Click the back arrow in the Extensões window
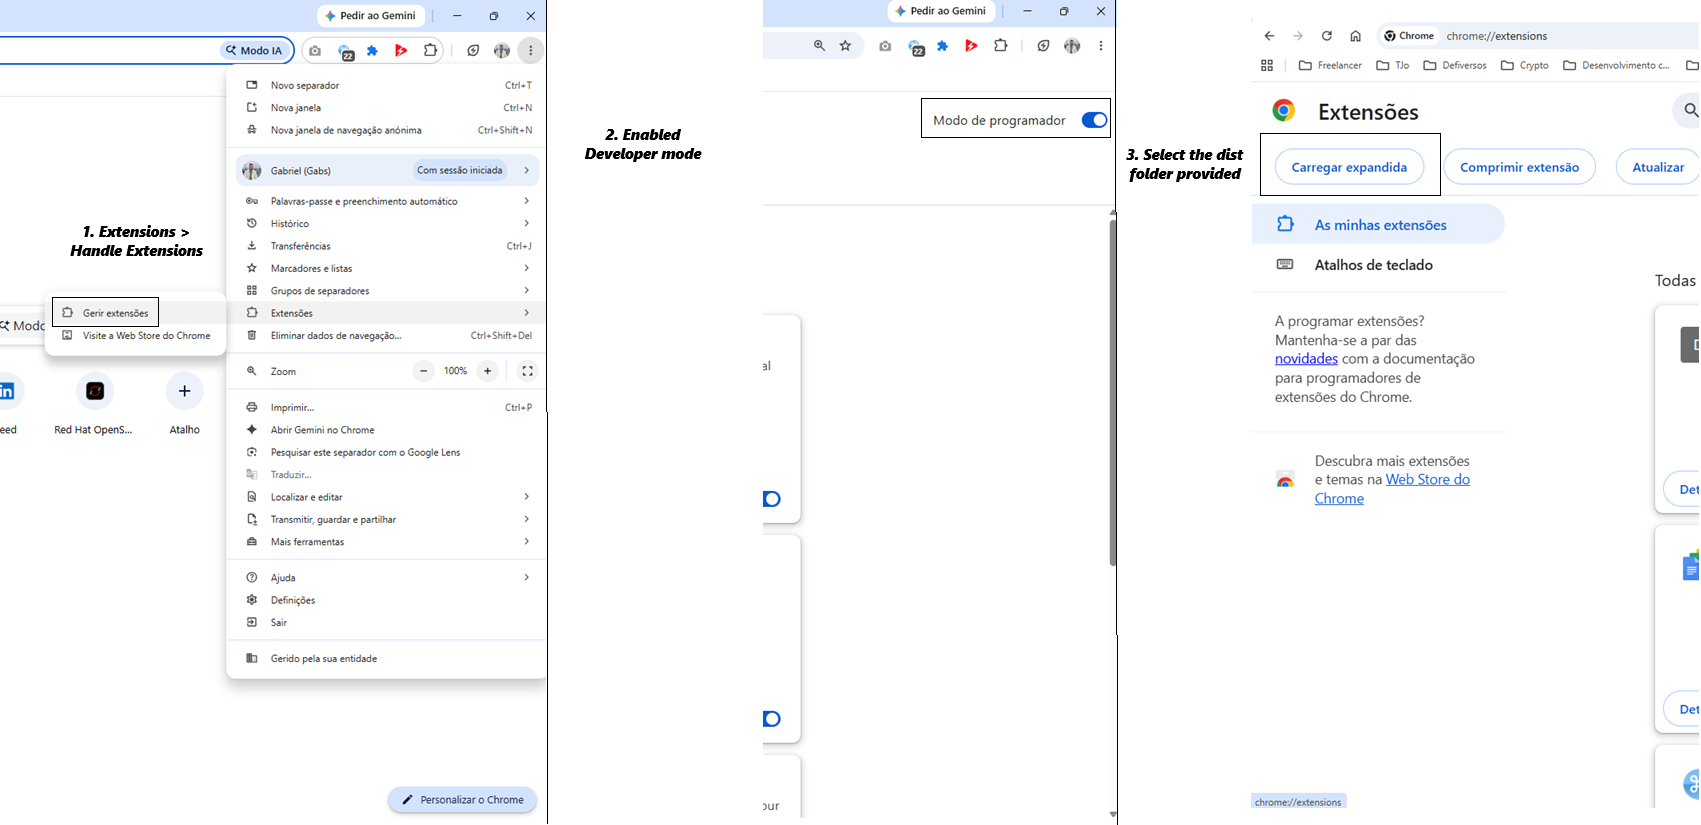This screenshot has height=825, width=1701. pos(1269,36)
